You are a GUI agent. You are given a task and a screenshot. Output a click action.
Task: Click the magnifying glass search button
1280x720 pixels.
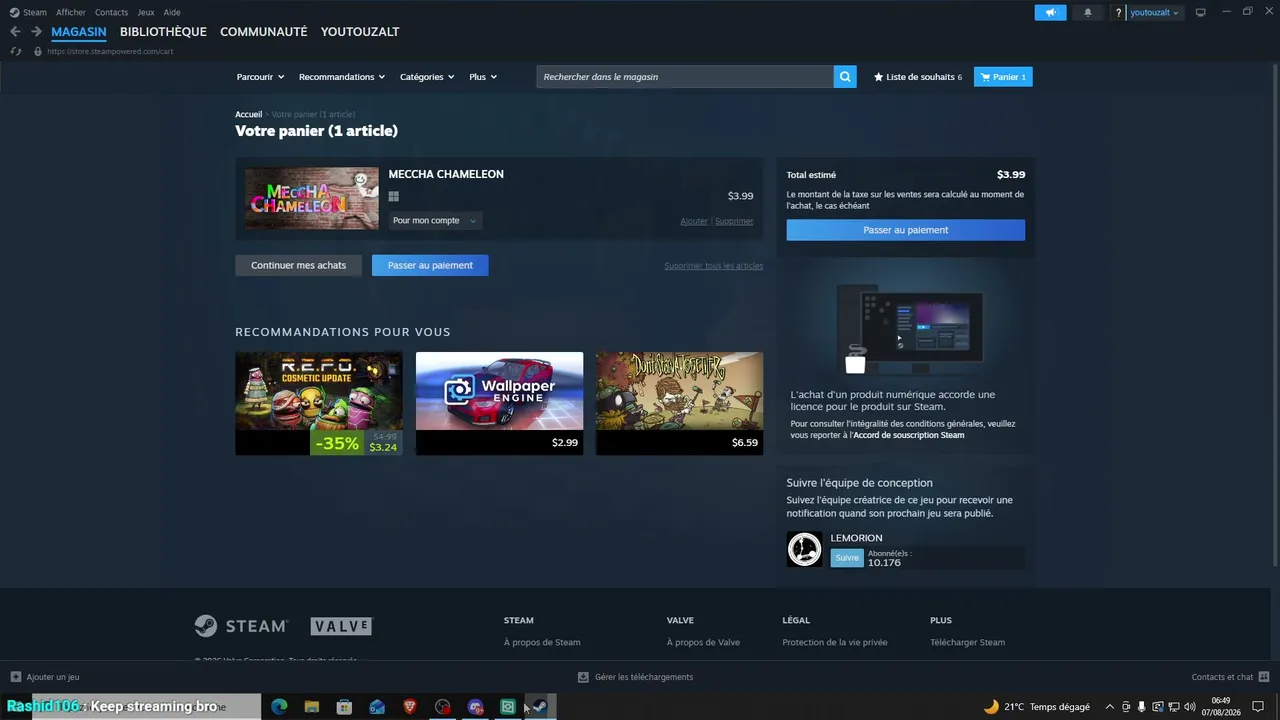click(845, 77)
